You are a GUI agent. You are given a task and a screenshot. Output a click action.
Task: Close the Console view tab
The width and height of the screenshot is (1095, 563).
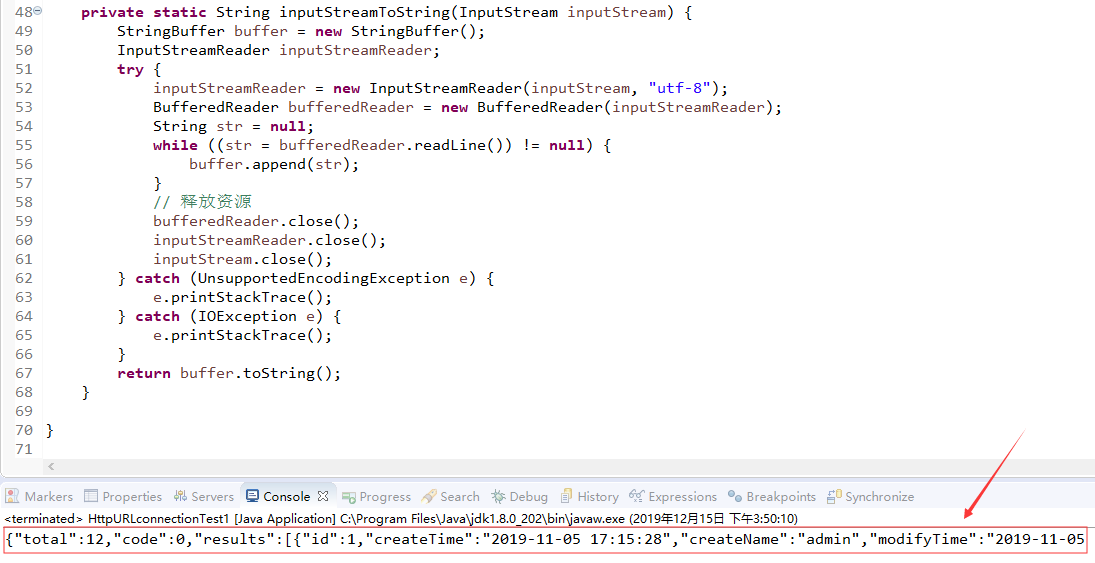click(323, 497)
